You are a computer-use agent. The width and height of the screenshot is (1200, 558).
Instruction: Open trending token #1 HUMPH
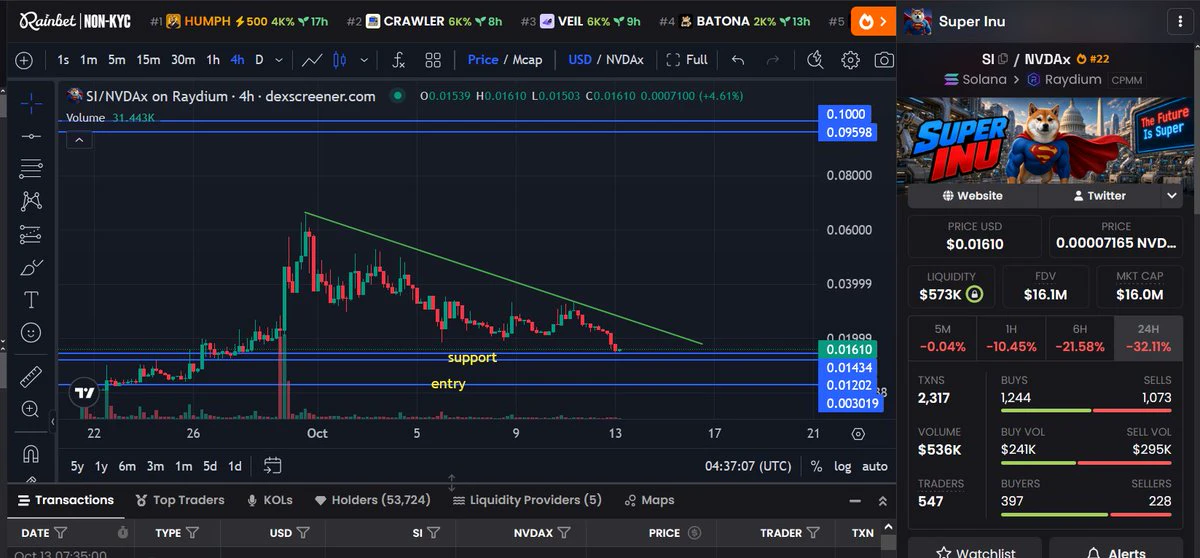238,21
